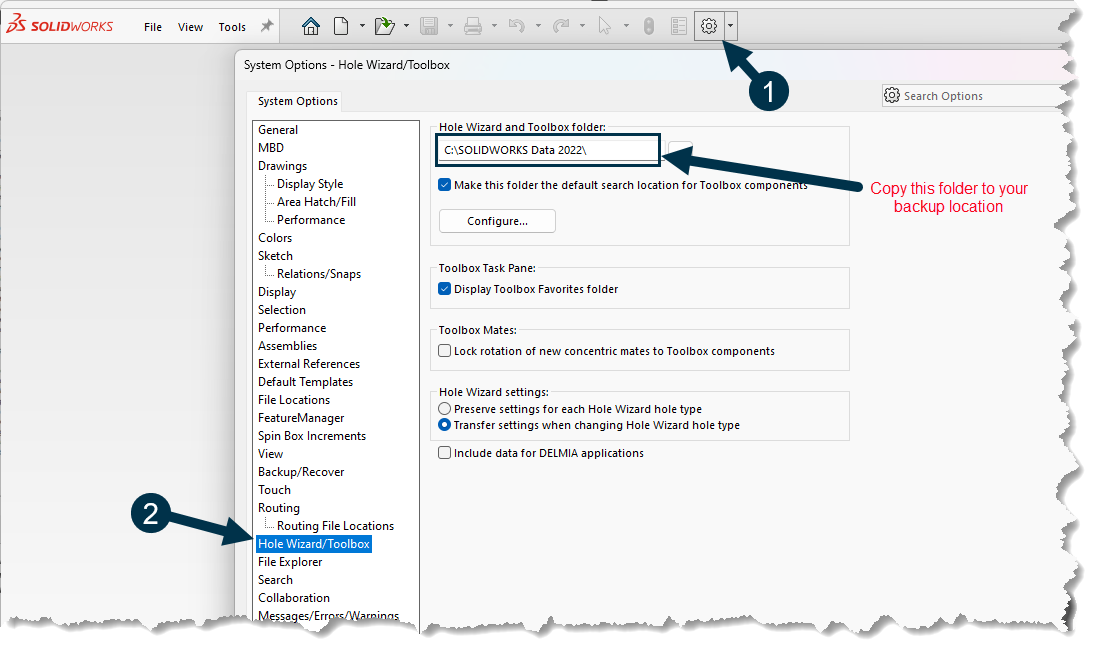
Task: Select General in options list
Action: point(278,130)
